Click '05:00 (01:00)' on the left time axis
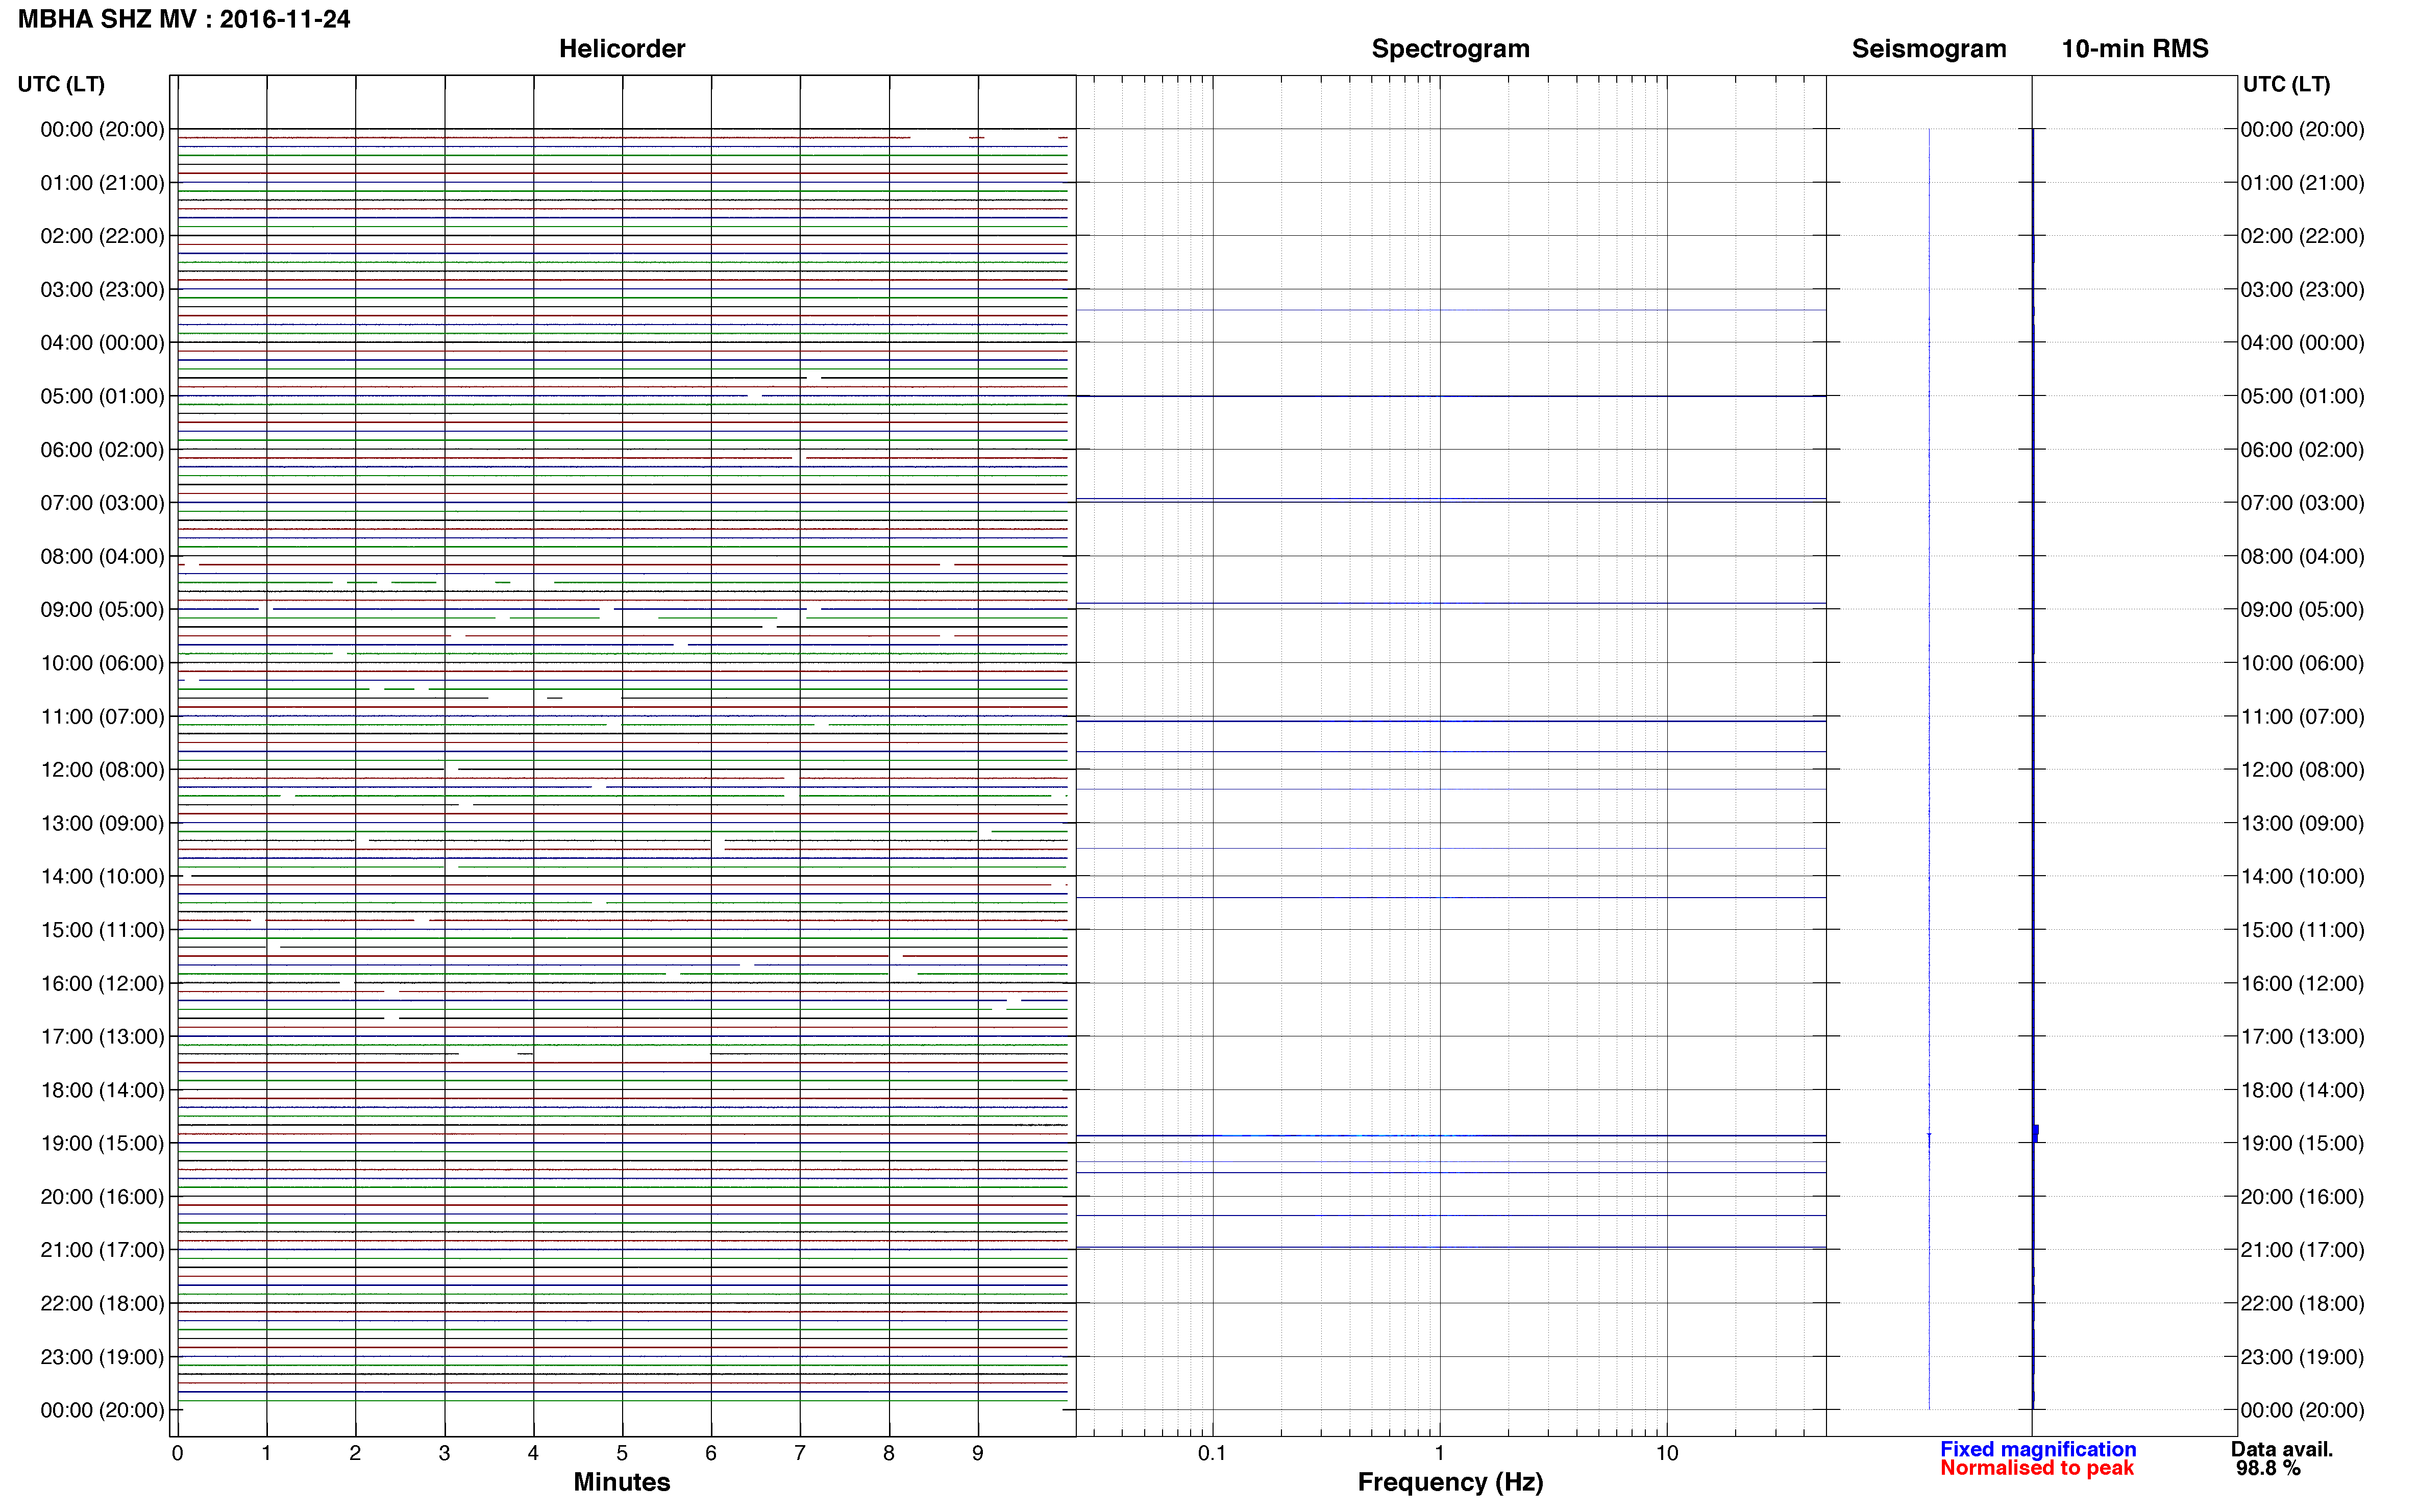2419x1512 pixels. click(102, 396)
